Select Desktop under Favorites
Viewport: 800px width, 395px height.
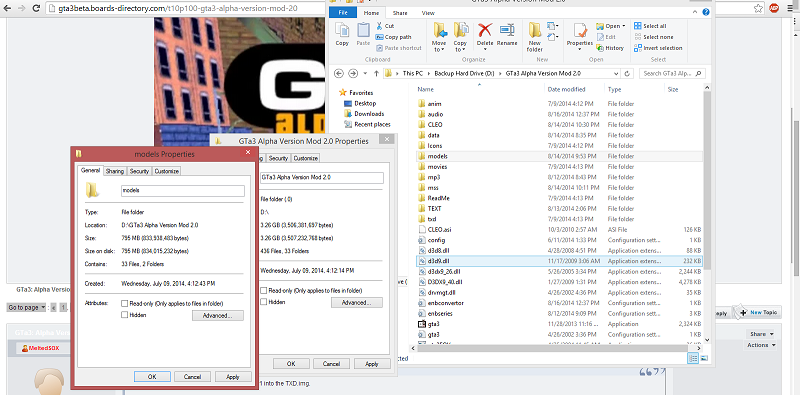coord(365,104)
